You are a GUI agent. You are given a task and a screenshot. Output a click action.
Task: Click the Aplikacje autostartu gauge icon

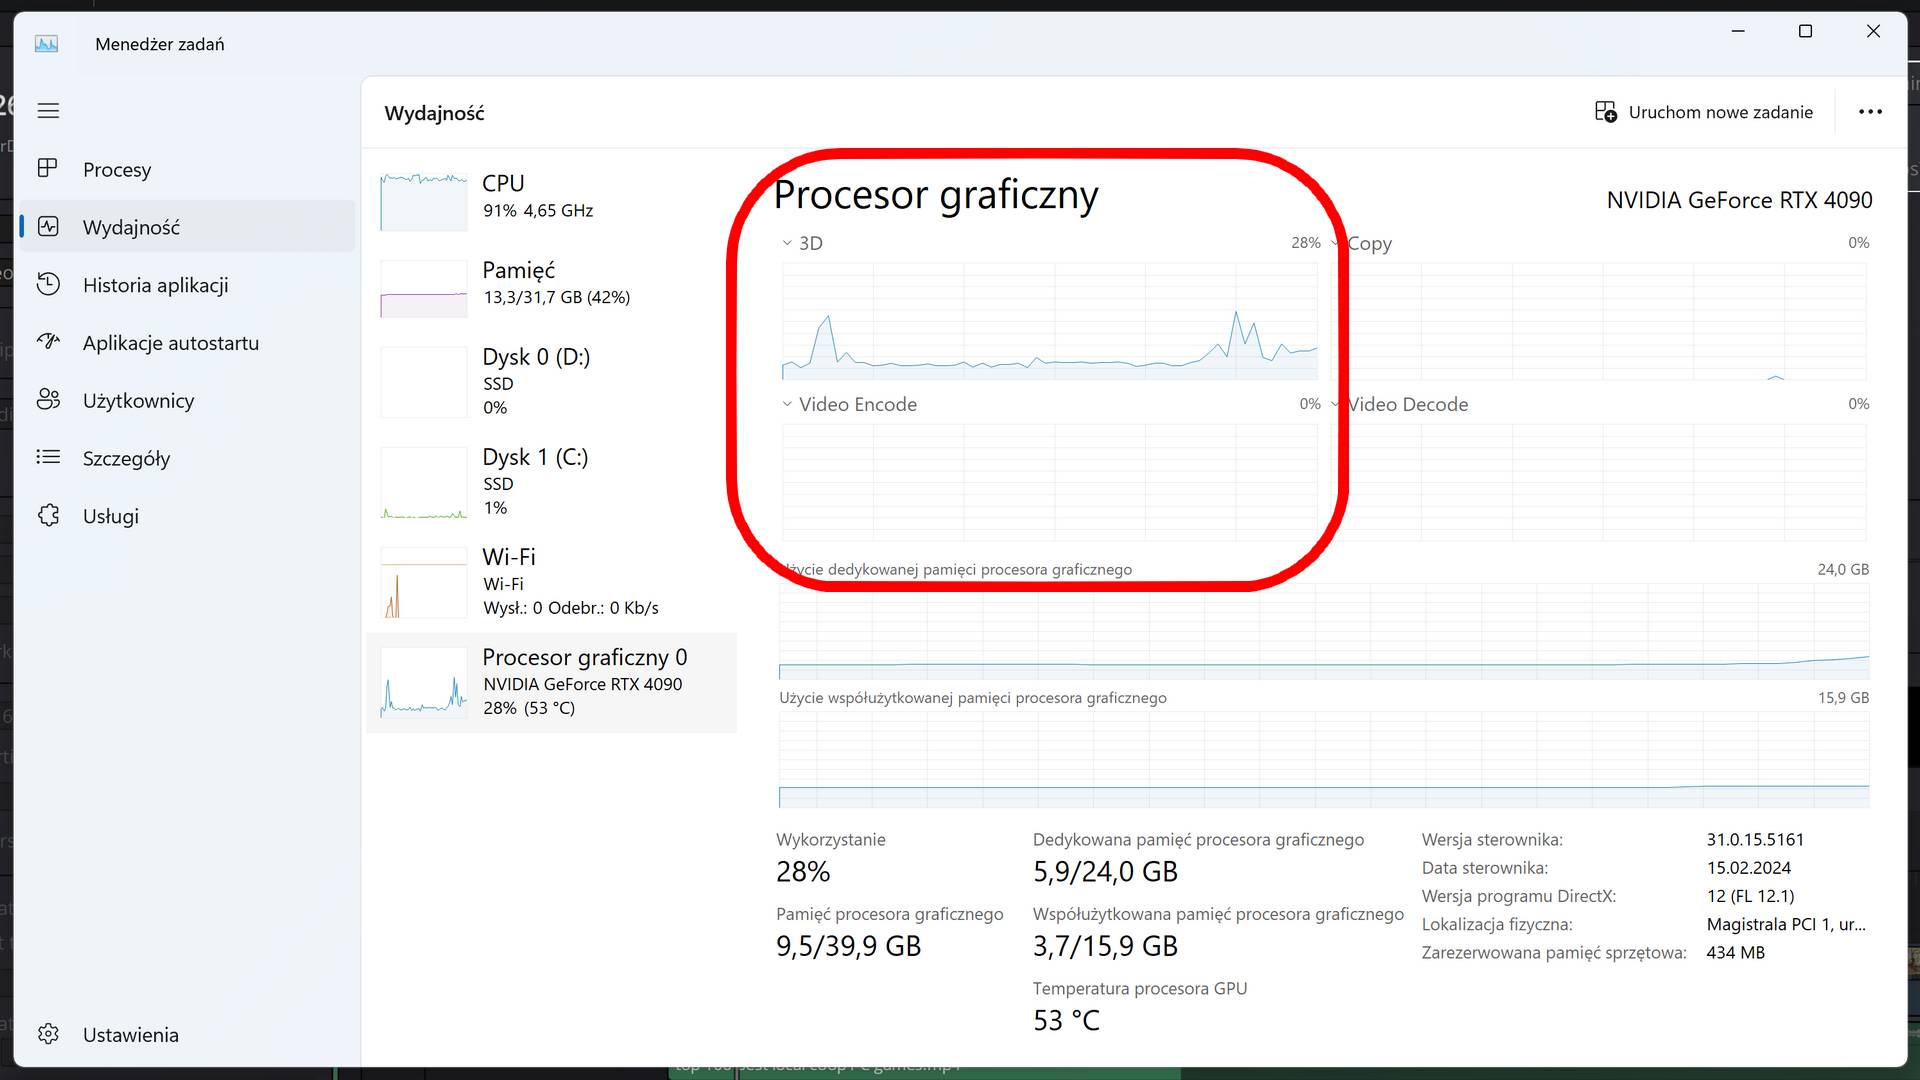pos(48,342)
